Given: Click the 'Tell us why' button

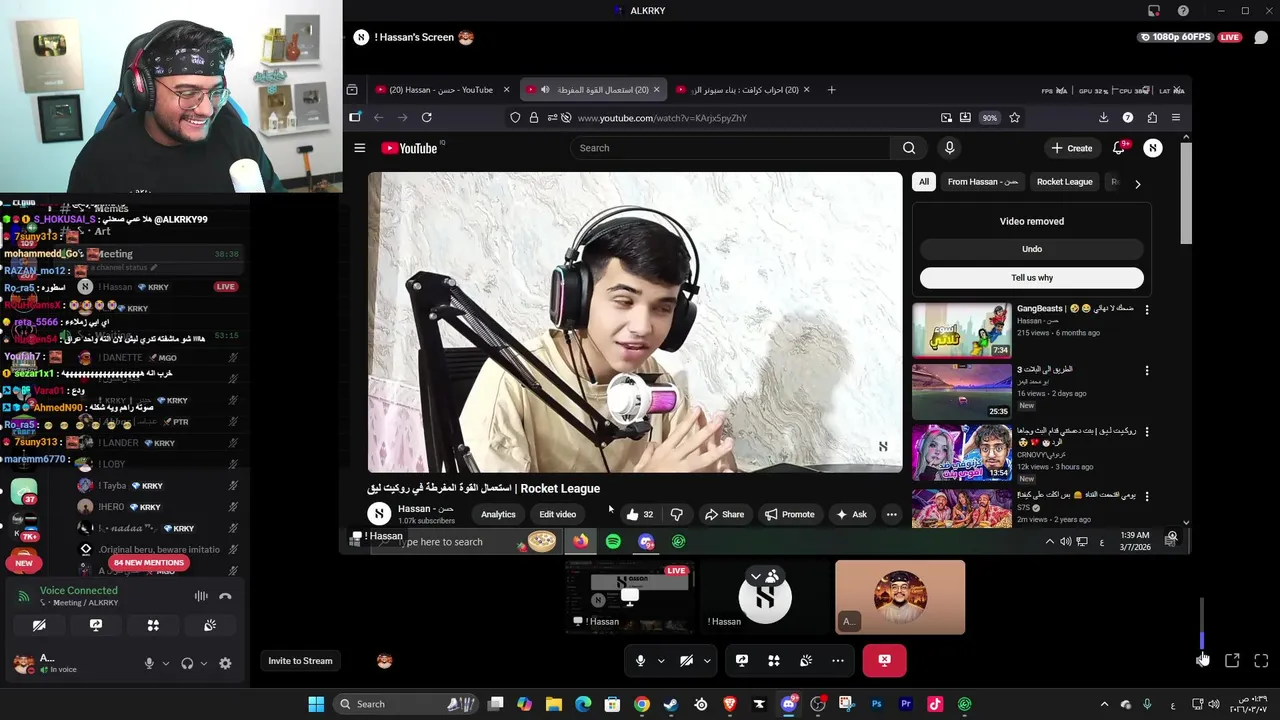Looking at the screenshot, I should click(1032, 278).
